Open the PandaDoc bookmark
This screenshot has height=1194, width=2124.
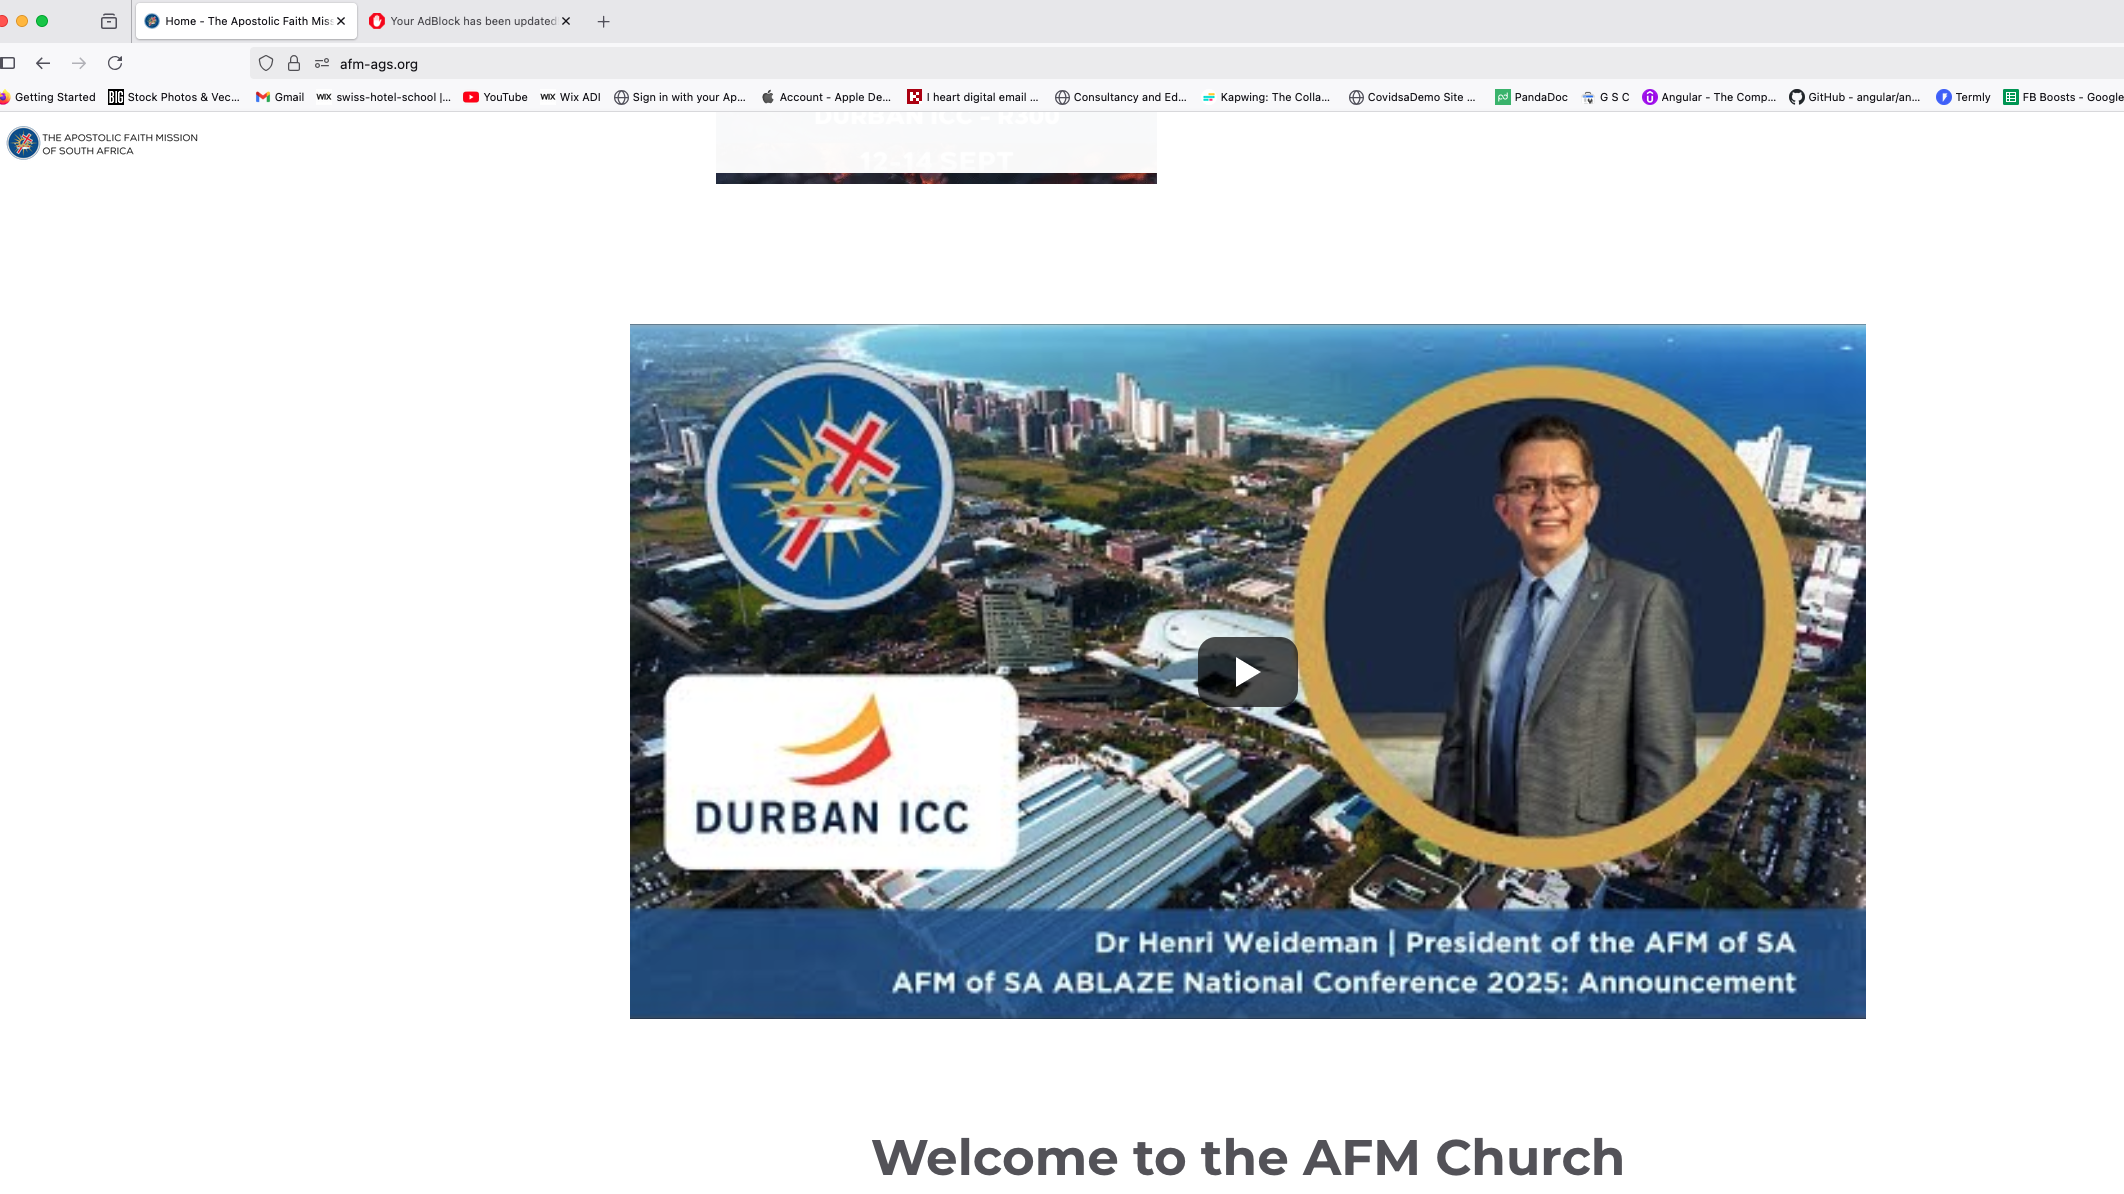[x=1531, y=97]
